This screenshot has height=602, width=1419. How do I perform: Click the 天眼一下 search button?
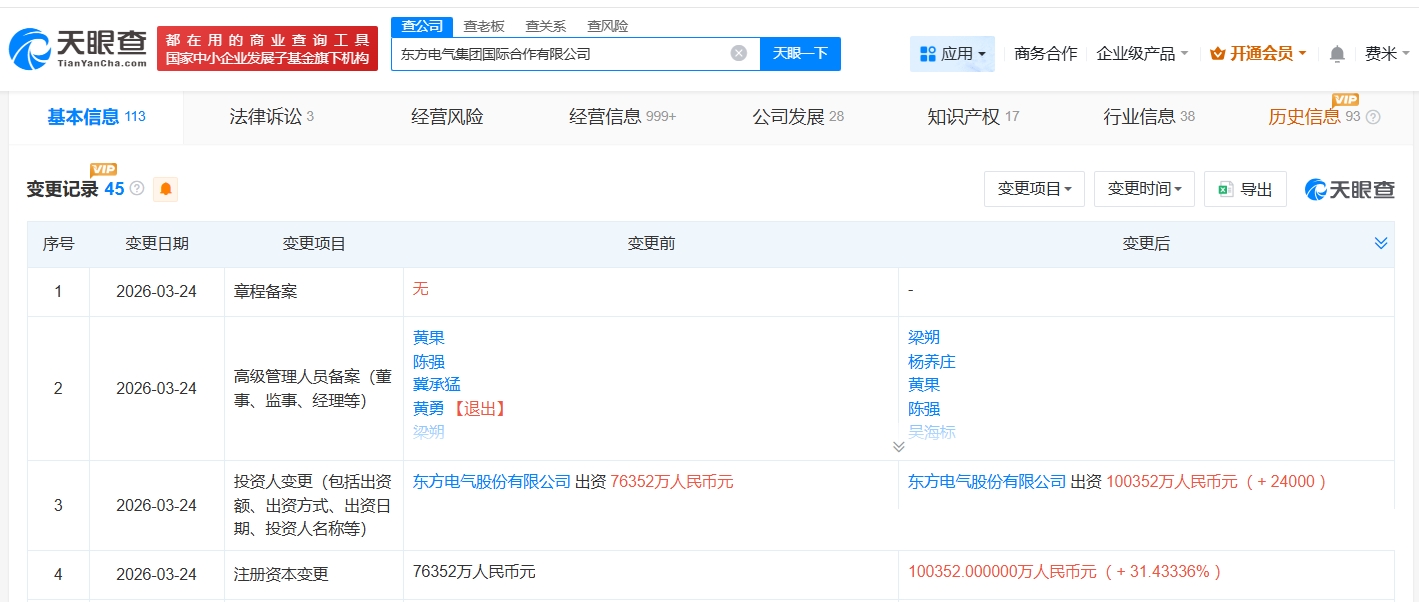[x=800, y=53]
